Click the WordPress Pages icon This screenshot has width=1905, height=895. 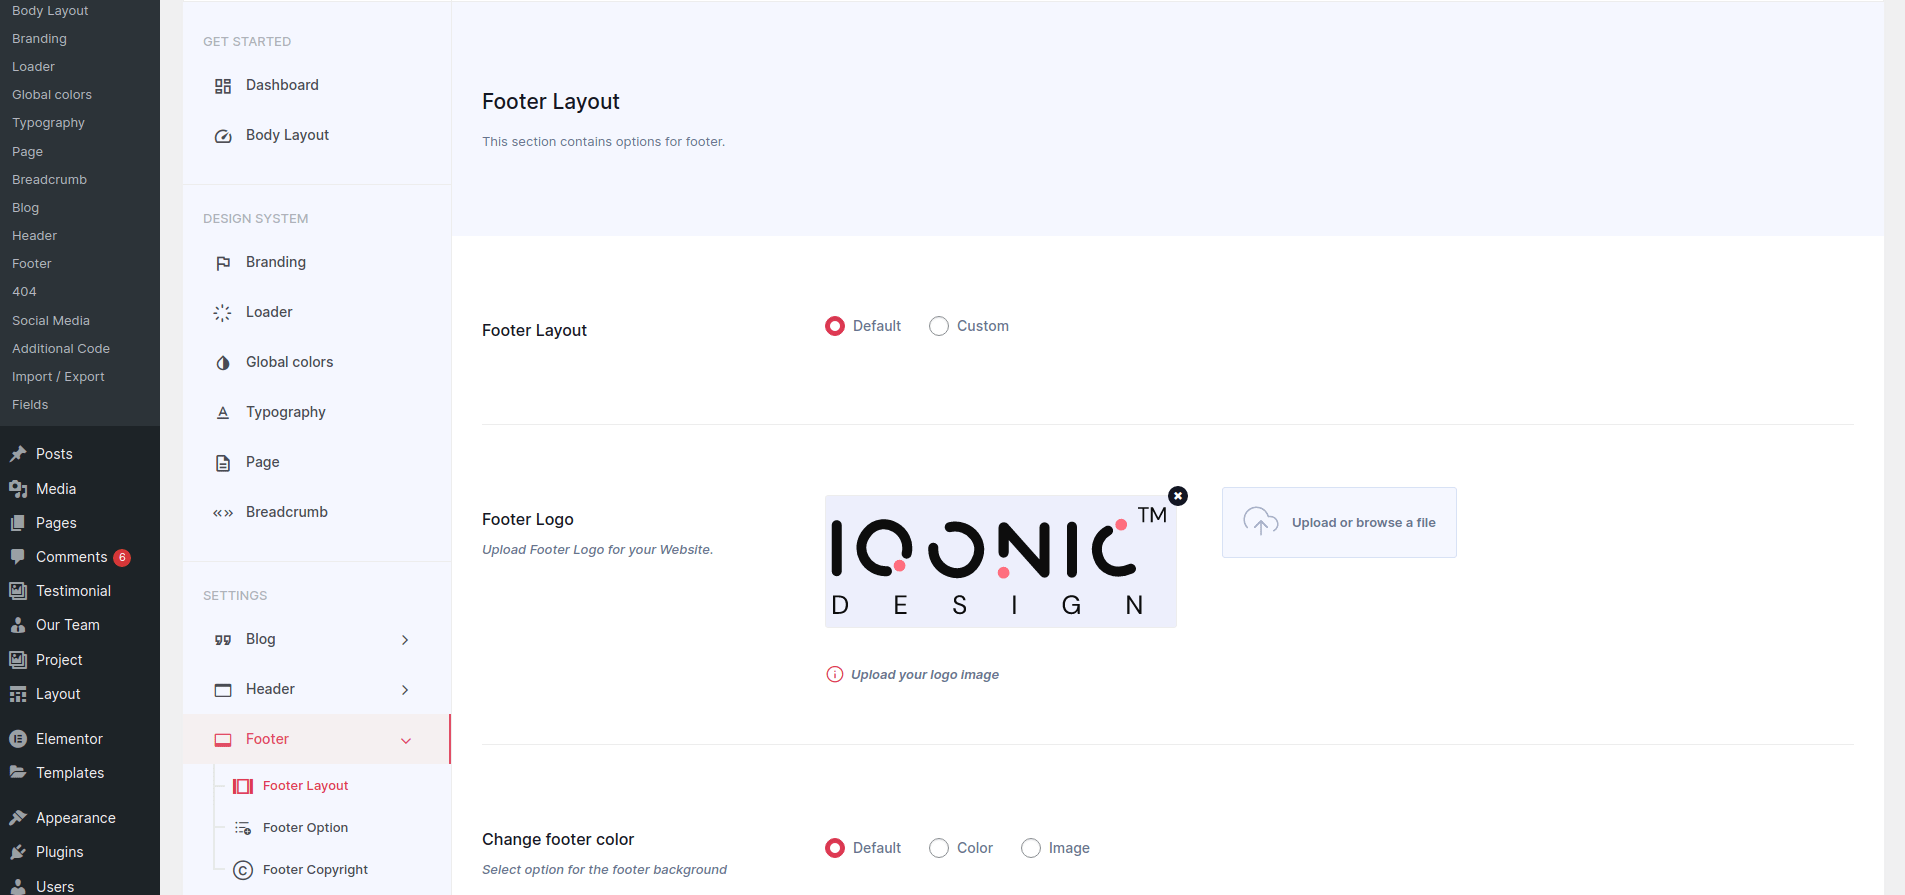(x=18, y=523)
